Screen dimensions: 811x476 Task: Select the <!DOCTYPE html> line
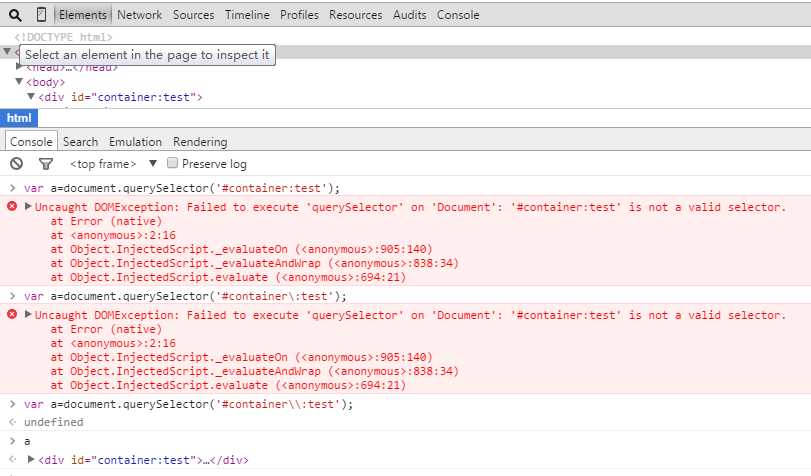coord(63,37)
